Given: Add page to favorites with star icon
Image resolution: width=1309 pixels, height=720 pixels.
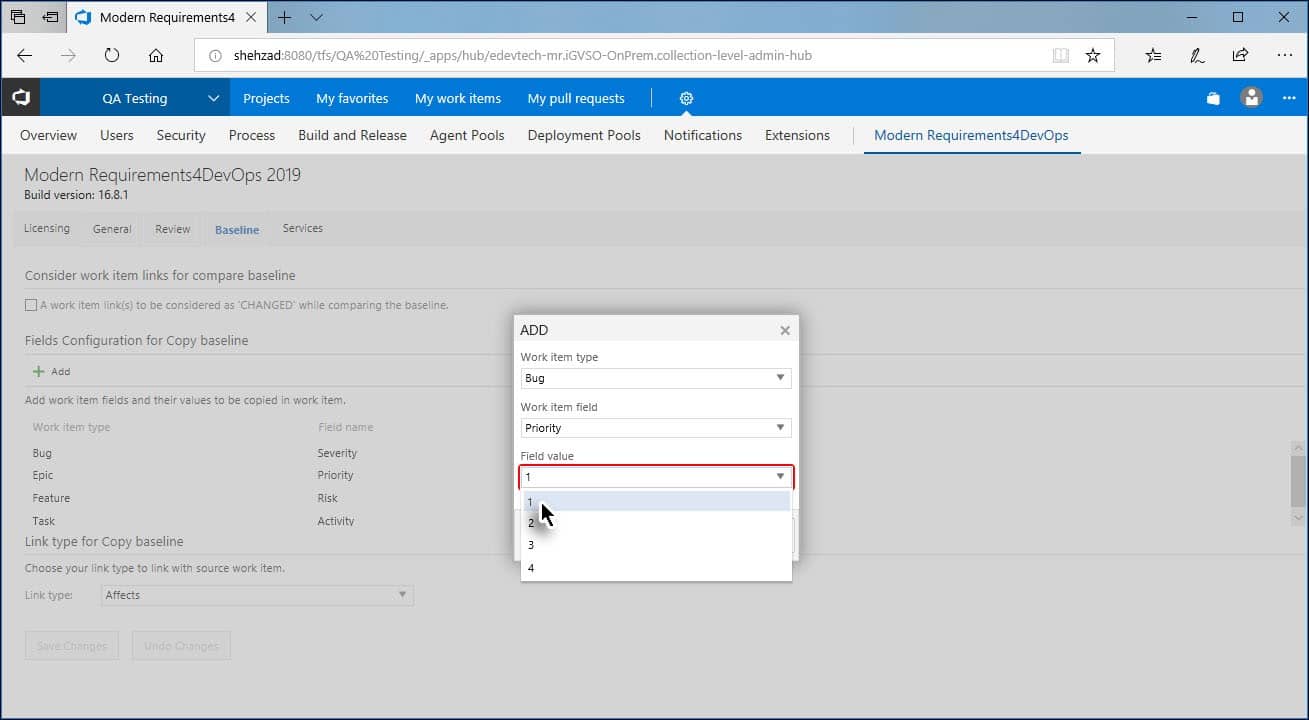Looking at the screenshot, I should point(1093,56).
